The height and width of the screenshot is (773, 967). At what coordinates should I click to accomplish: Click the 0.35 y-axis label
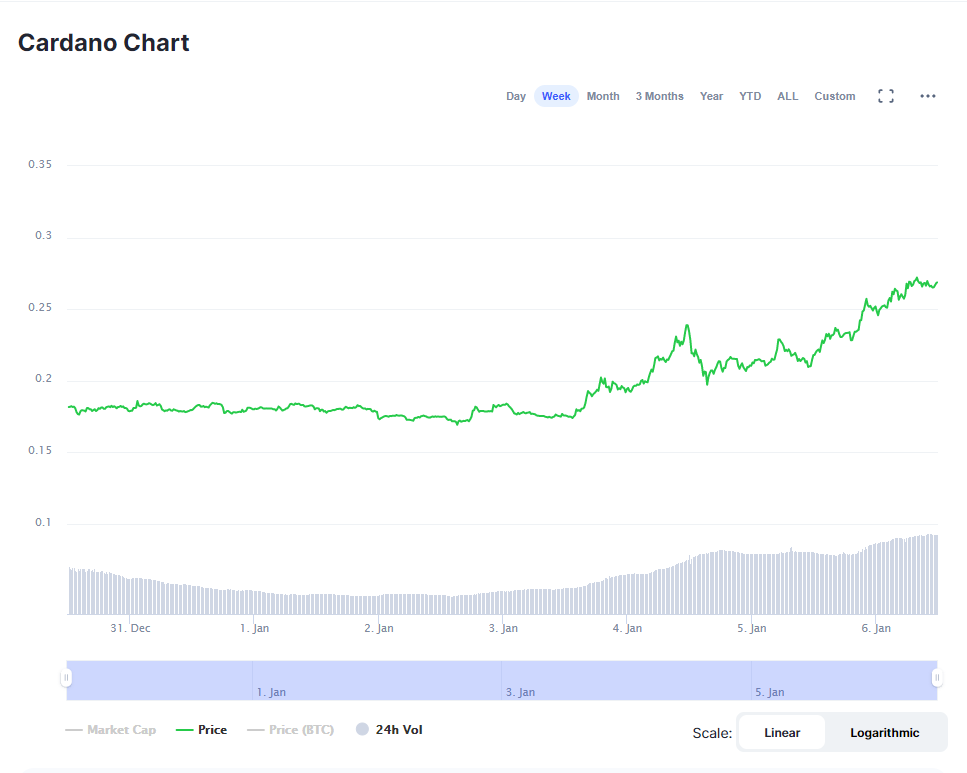pos(40,164)
